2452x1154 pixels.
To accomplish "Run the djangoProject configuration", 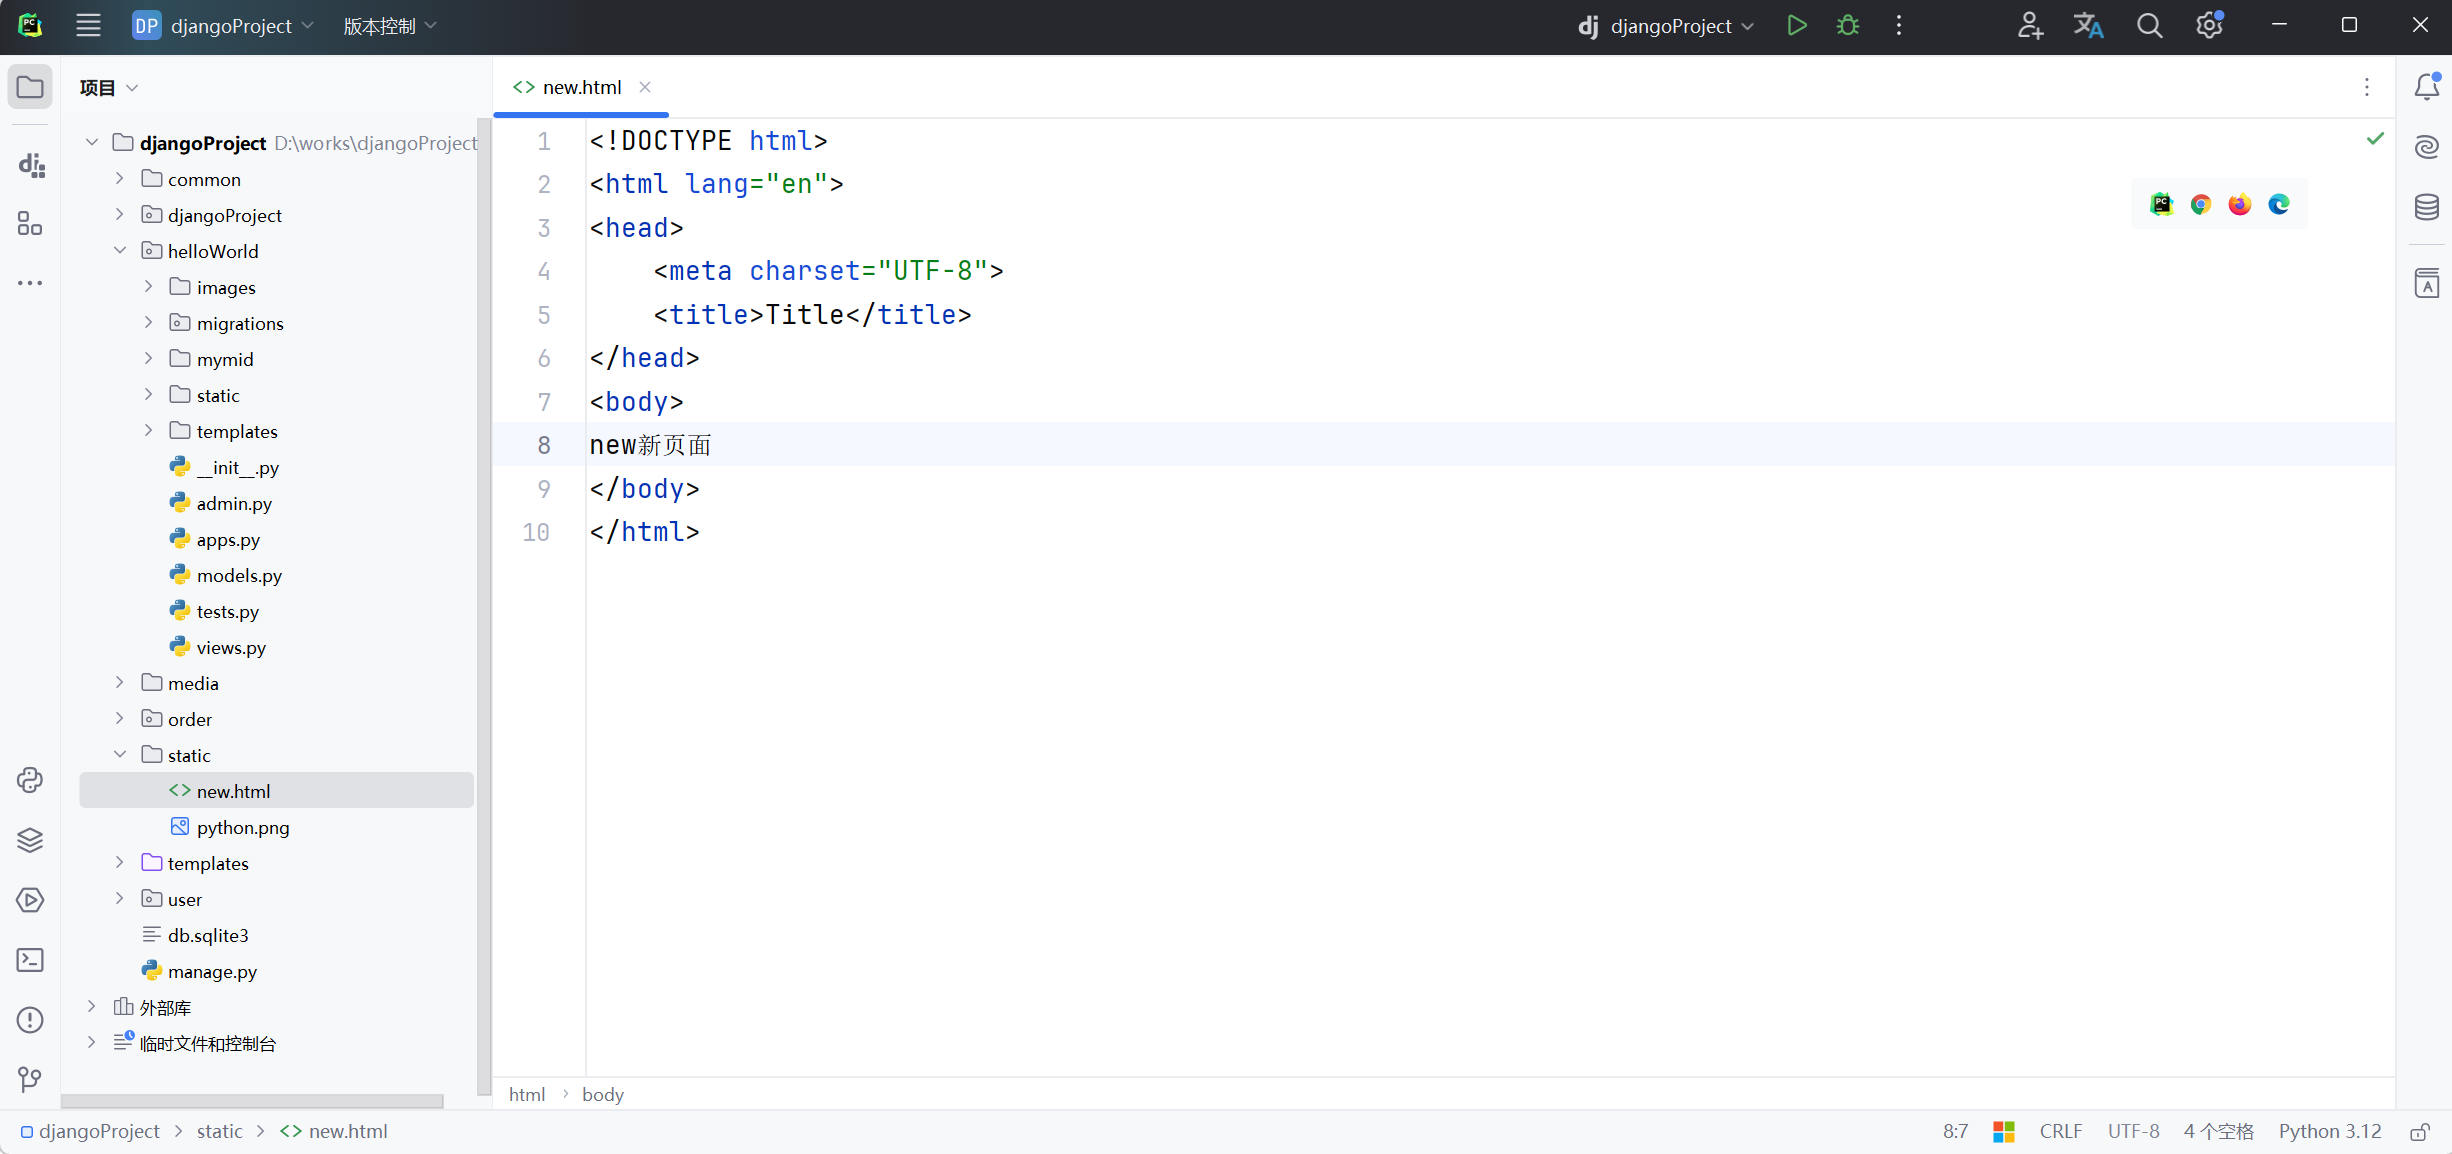I will point(1797,26).
